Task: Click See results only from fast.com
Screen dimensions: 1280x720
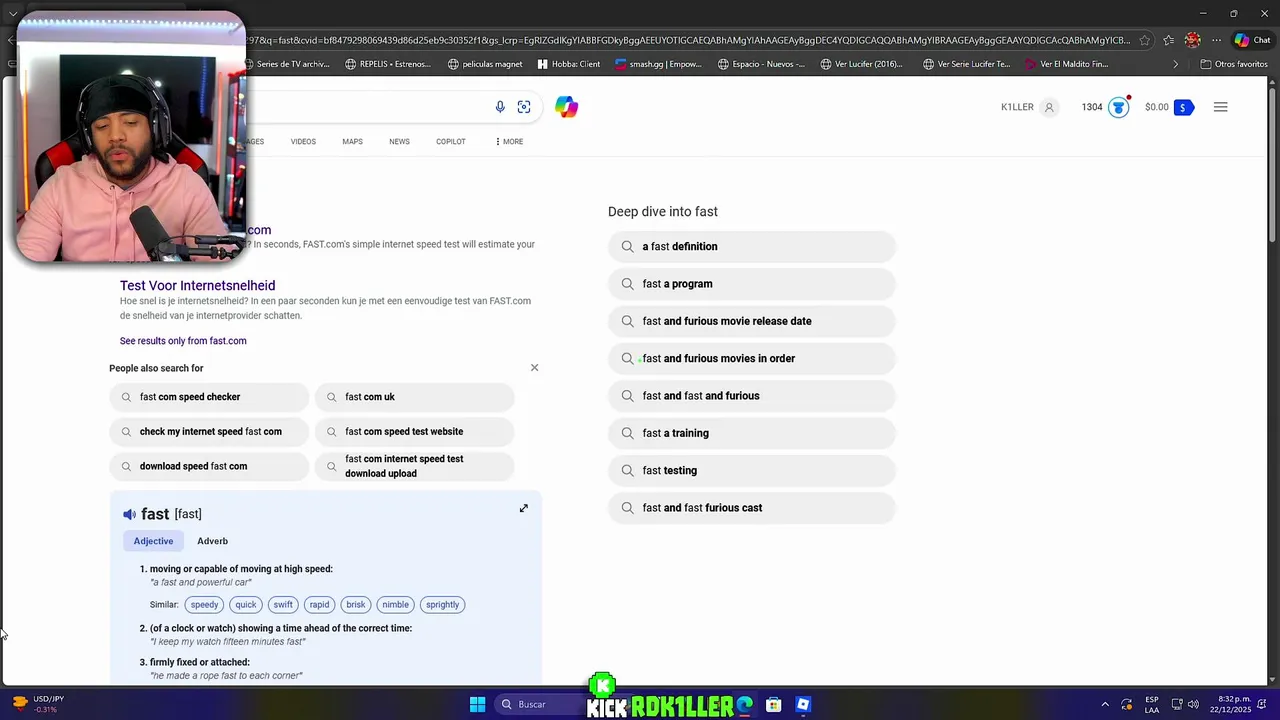Action: tap(183, 341)
